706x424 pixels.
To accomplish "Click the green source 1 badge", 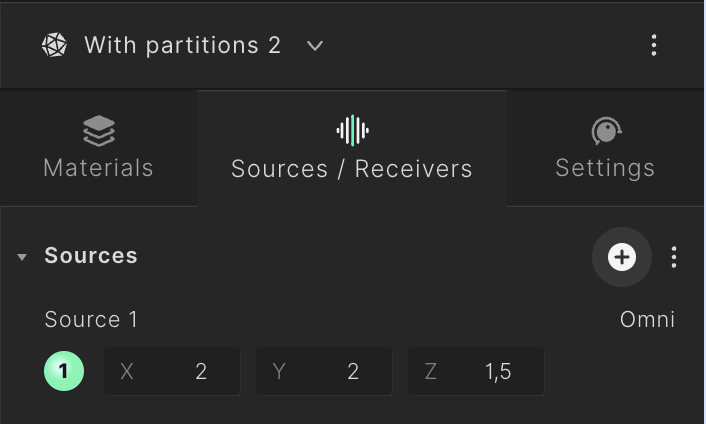I will (x=63, y=371).
